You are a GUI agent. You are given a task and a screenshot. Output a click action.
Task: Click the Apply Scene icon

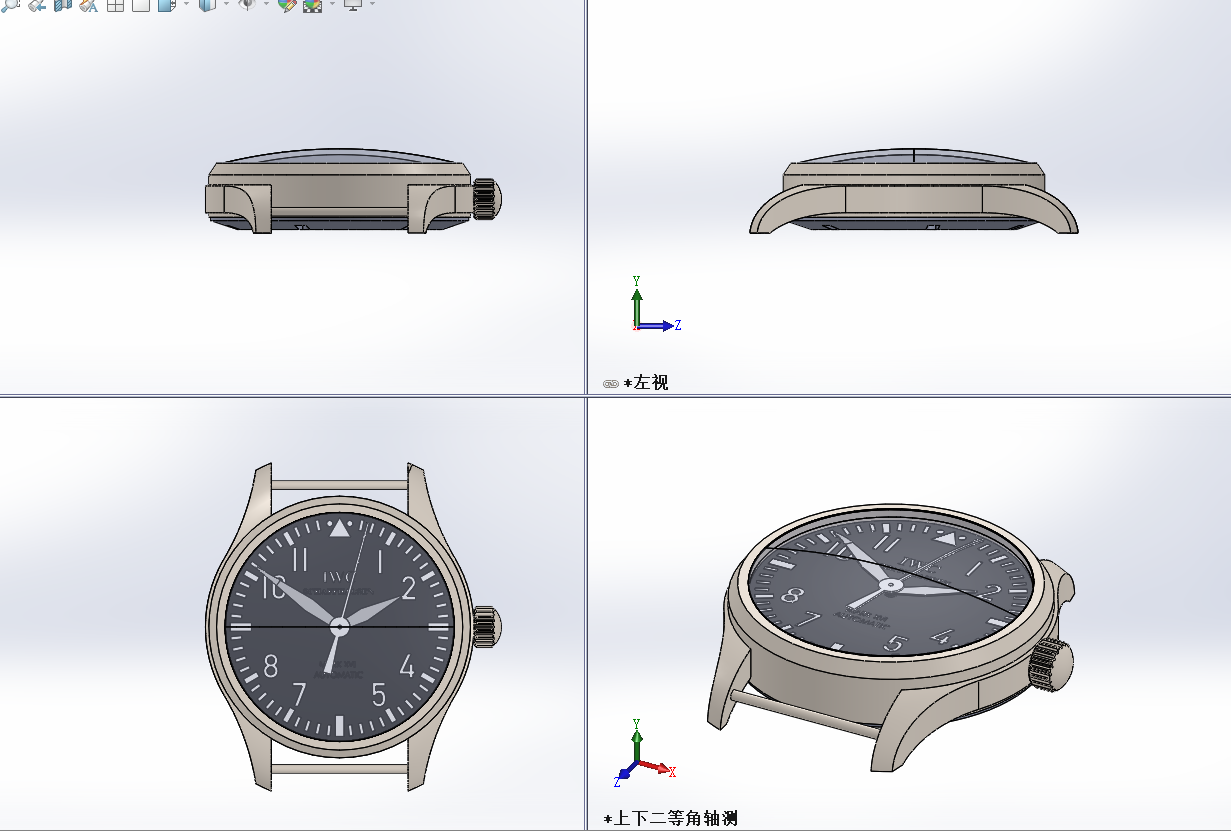pyautogui.click(x=312, y=4)
